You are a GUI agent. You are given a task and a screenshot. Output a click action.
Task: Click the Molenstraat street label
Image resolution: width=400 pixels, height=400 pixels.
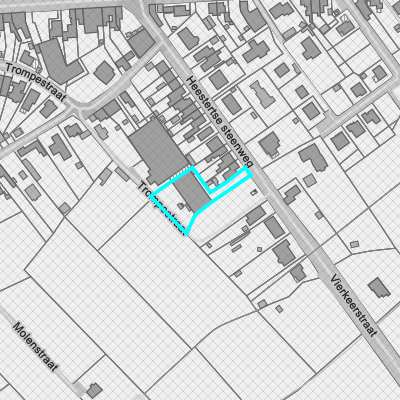(35, 347)
